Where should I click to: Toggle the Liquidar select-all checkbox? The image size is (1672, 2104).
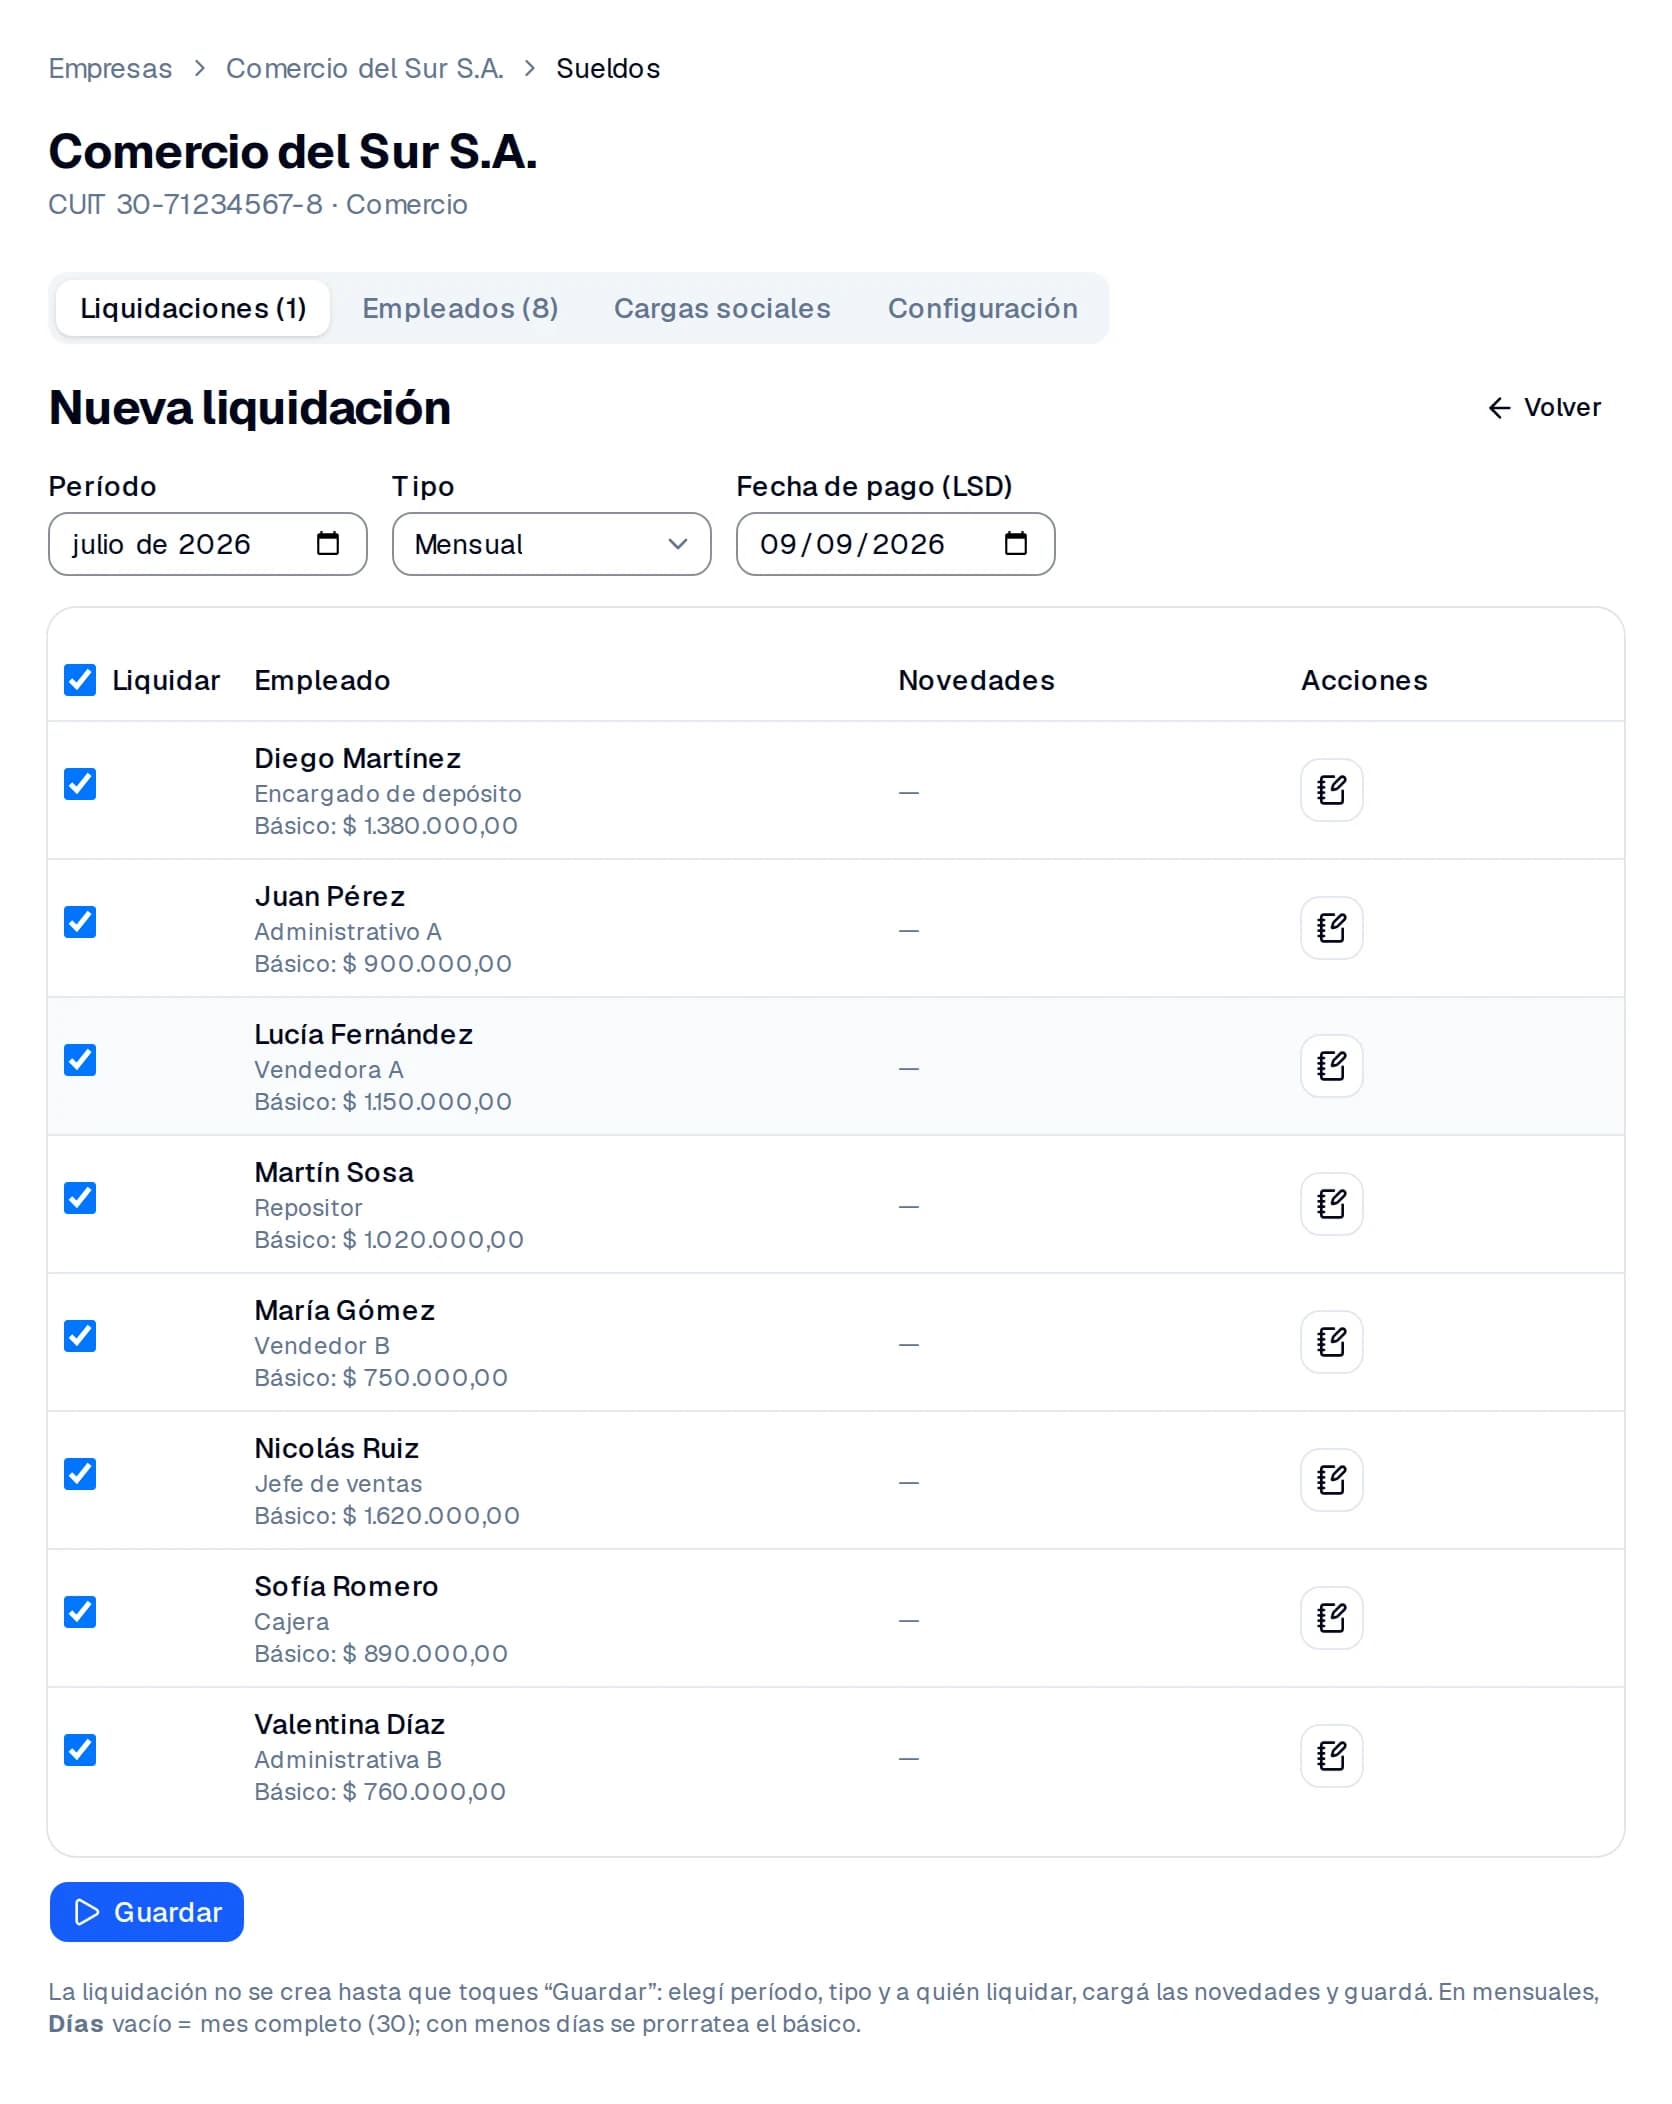[x=80, y=680]
